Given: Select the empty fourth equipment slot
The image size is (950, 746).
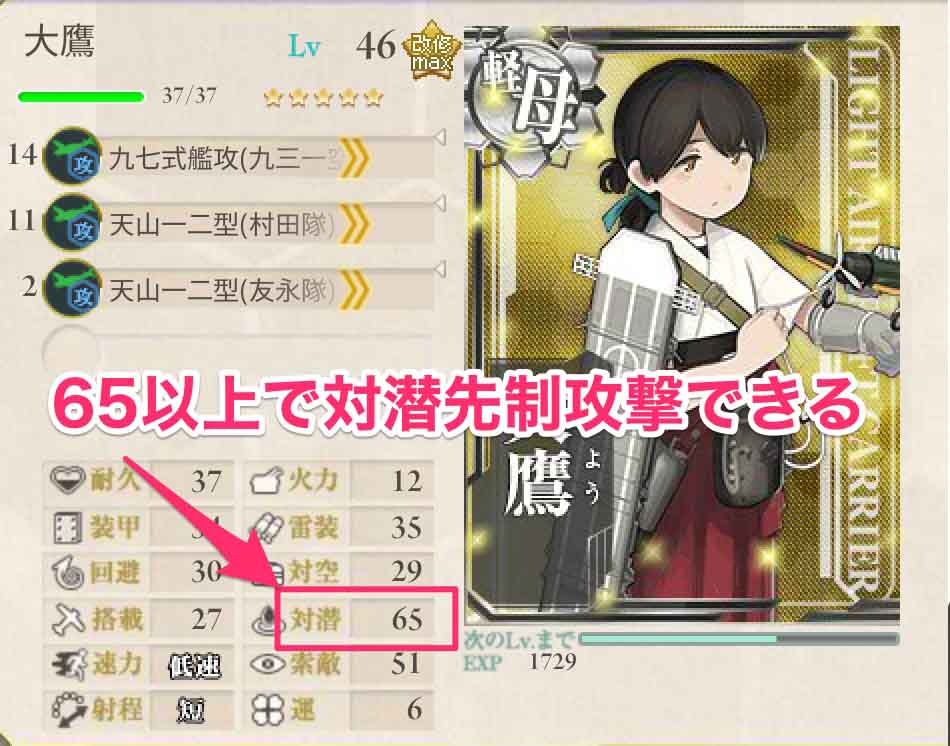Looking at the screenshot, I should point(239,352).
